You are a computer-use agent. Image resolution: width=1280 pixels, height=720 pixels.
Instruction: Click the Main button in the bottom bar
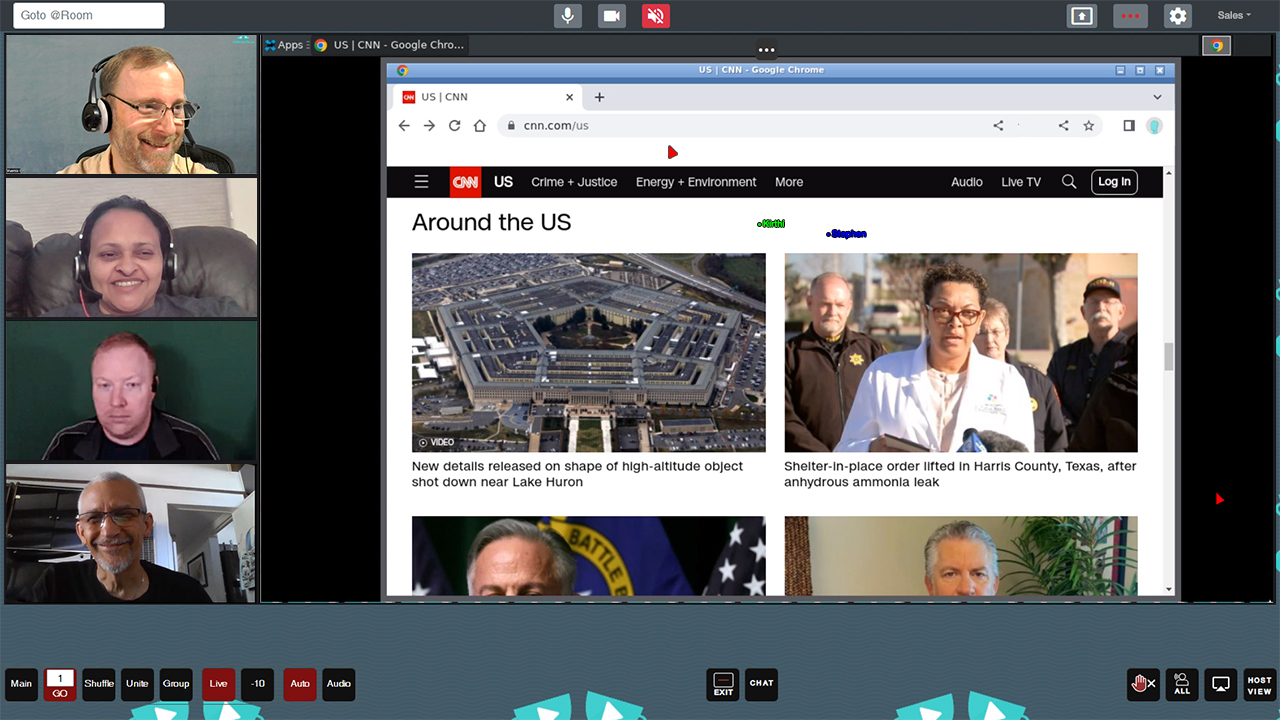21,684
